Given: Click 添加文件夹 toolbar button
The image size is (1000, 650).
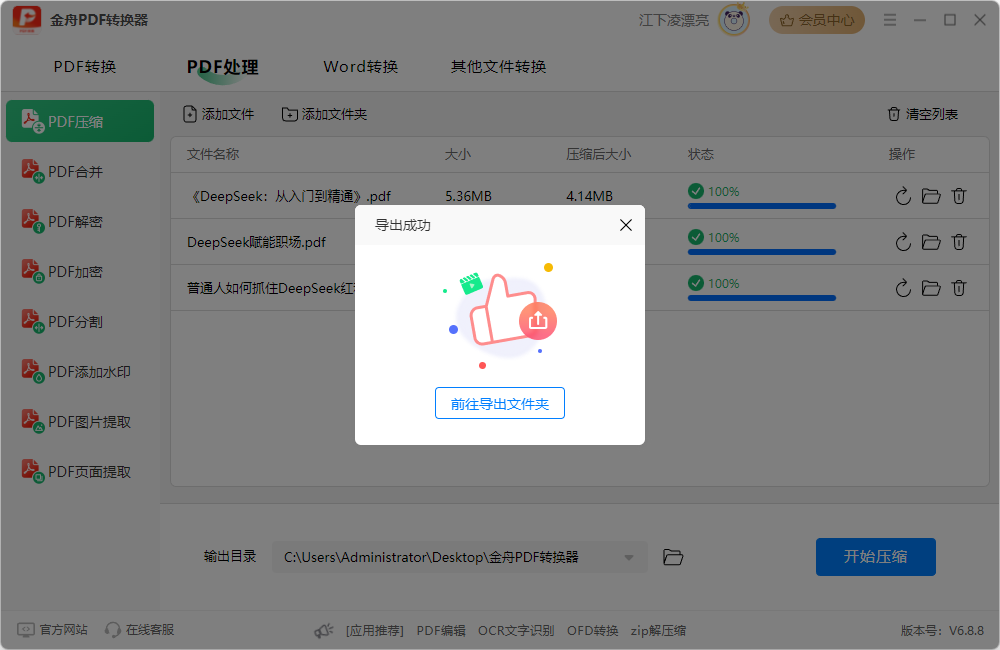Looking at the screenshot, I should [324, 114].
